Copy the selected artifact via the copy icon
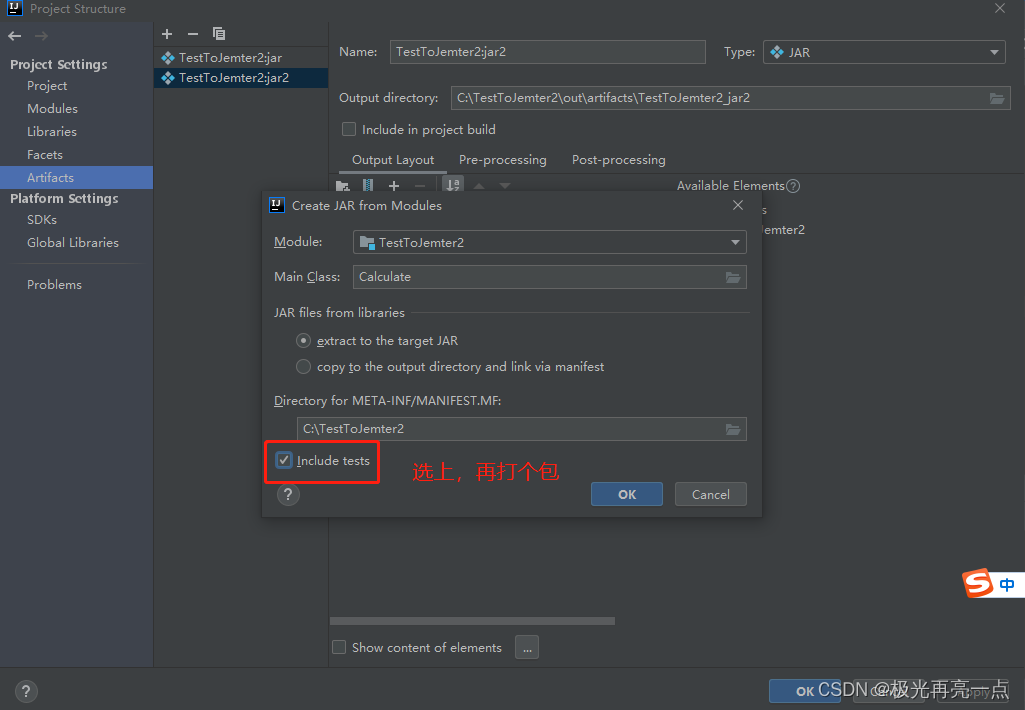Viewport: 1025px width, 710px height. tap(218, 34)
